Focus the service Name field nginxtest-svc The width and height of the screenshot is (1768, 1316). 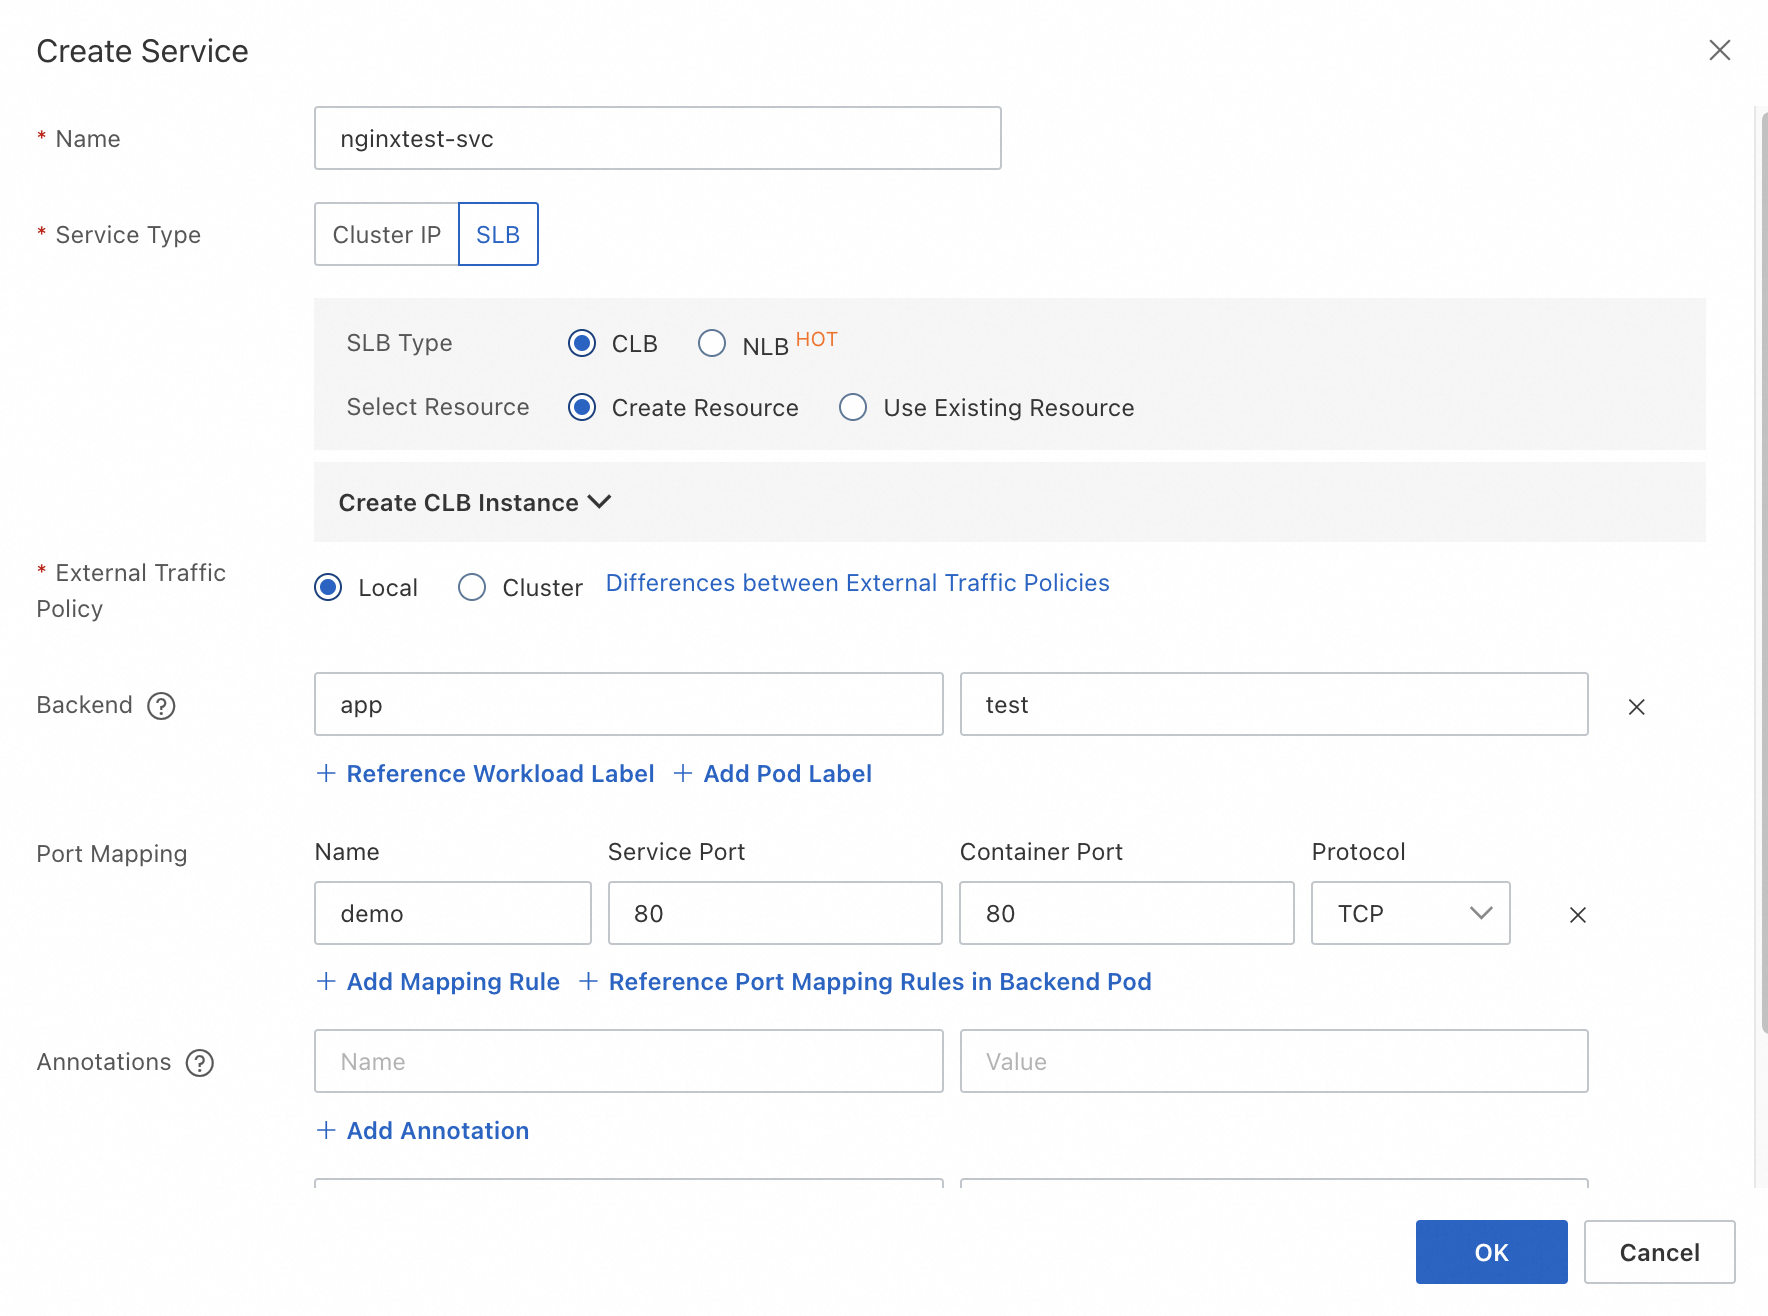658,138
